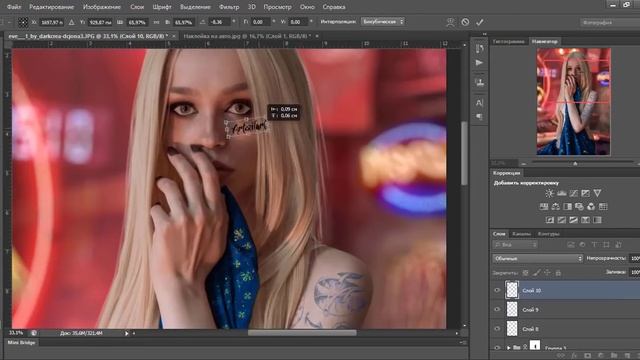Switch to the Каналы tab
Screen dimensions: 640x360
[521, 234]
